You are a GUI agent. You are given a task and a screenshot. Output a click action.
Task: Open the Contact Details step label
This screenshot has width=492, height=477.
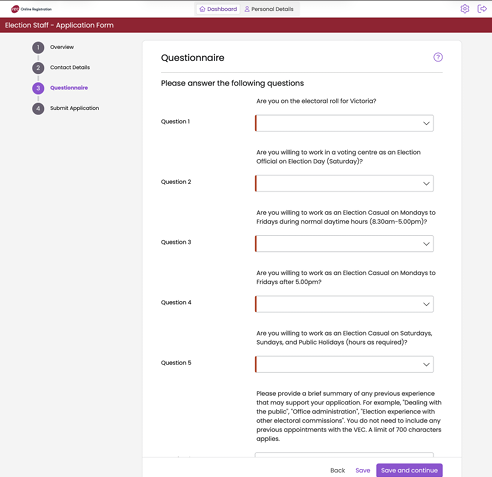[70, 67]
